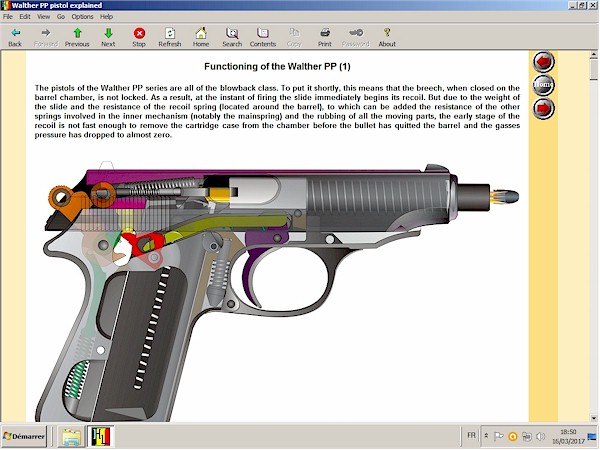
Task: Click the H1 application taskbar icon
Action: pos(101,437)
